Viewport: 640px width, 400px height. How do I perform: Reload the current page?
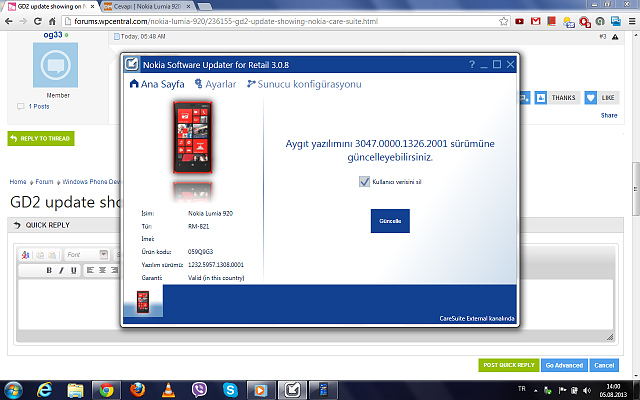[38, 21]
